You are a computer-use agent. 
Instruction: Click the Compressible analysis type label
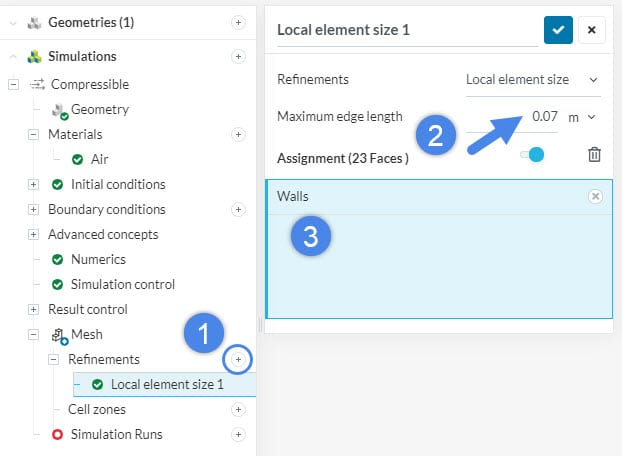[x=90, y=84]
